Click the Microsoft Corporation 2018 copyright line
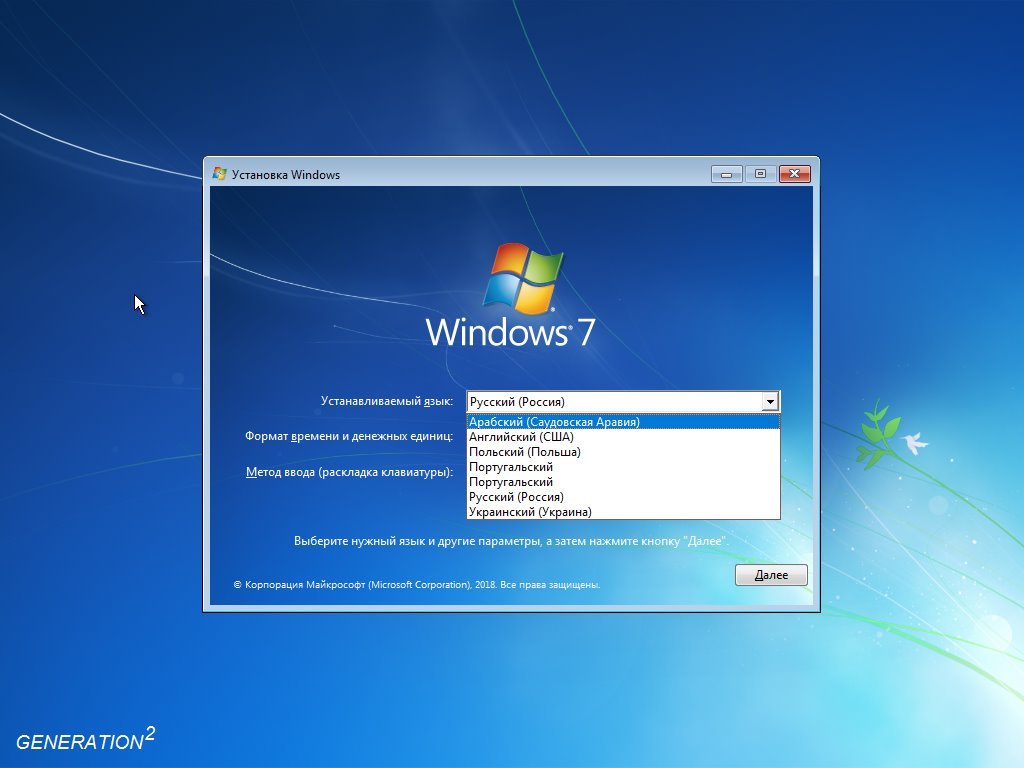The image size is (1024, 768). pyautogui.click(x=417, y=584)
